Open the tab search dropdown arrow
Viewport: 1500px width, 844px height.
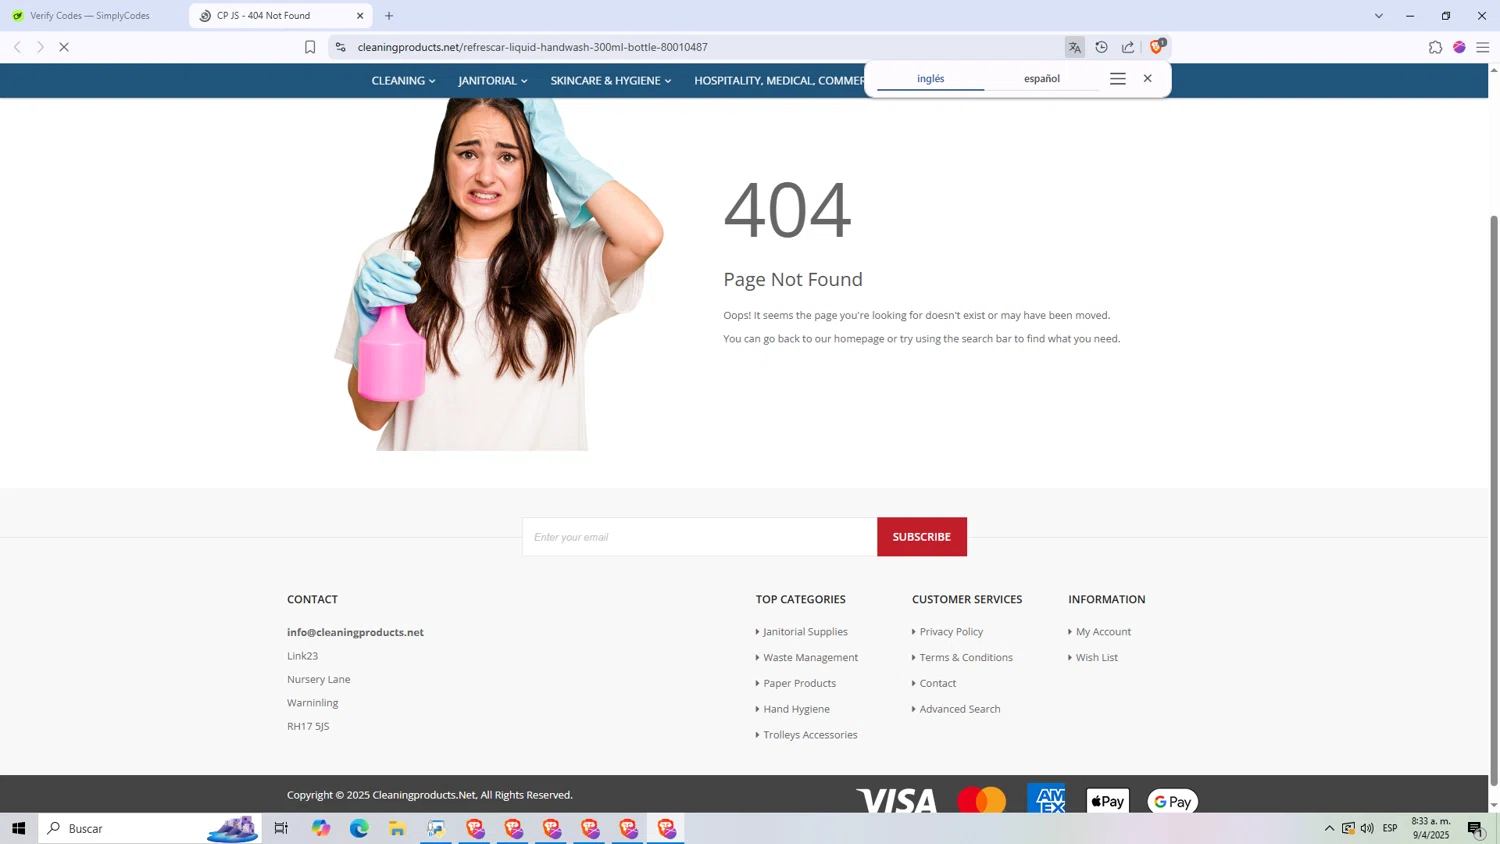click(1378, 16)
